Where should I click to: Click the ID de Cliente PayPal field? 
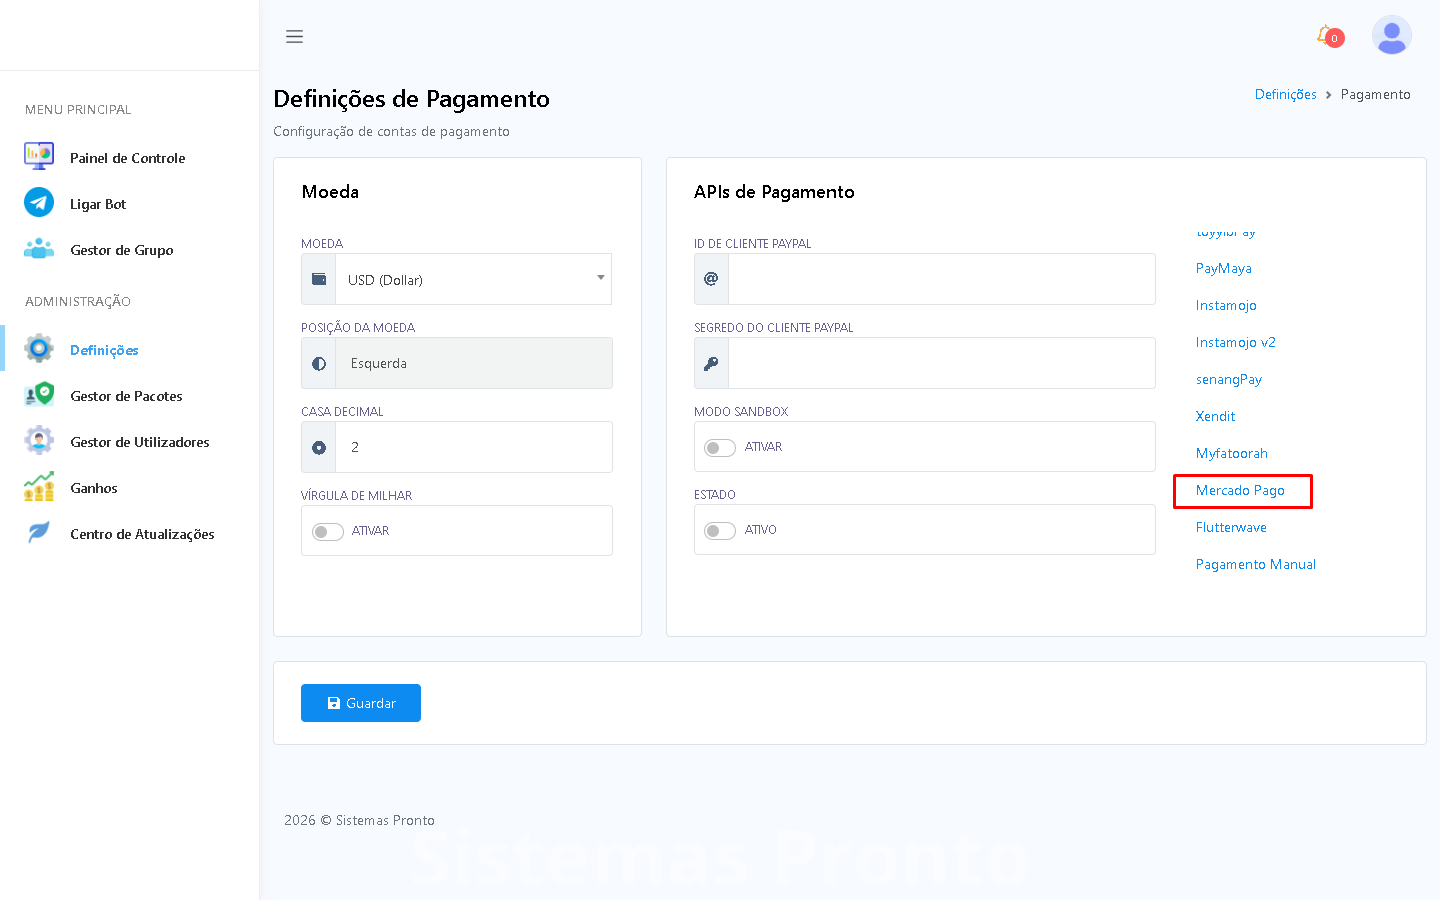[x=941, y=279]
